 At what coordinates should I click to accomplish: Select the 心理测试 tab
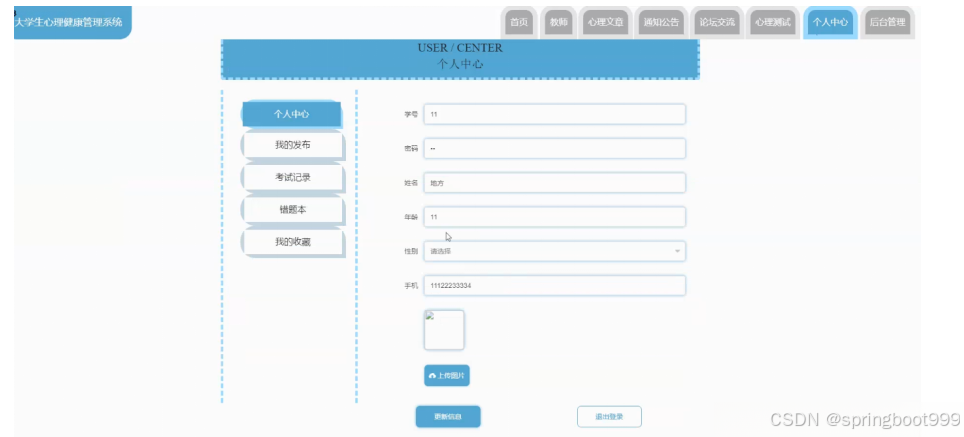773,22
